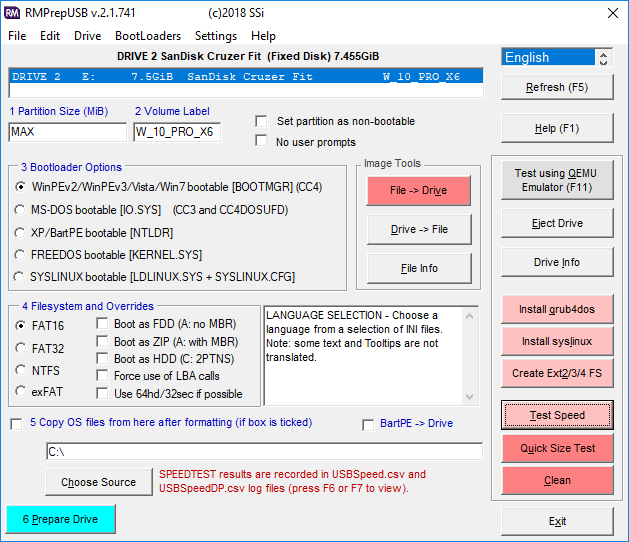629x542 pixels.
Task: Open the BootLoaders menu
Action: (148, 35)
